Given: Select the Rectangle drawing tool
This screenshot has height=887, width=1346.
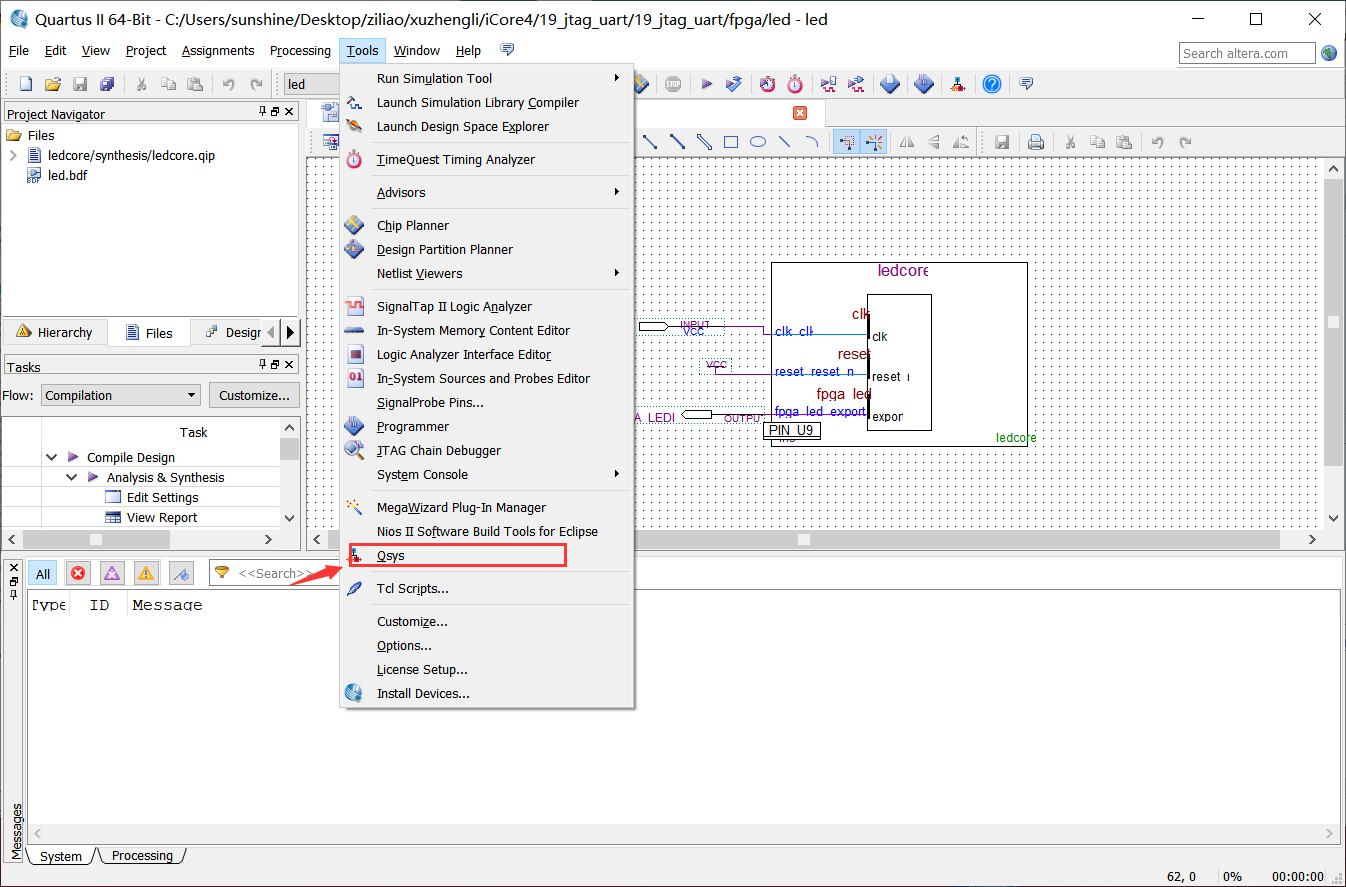Looking at the screenshot, I should pos(731,142).
